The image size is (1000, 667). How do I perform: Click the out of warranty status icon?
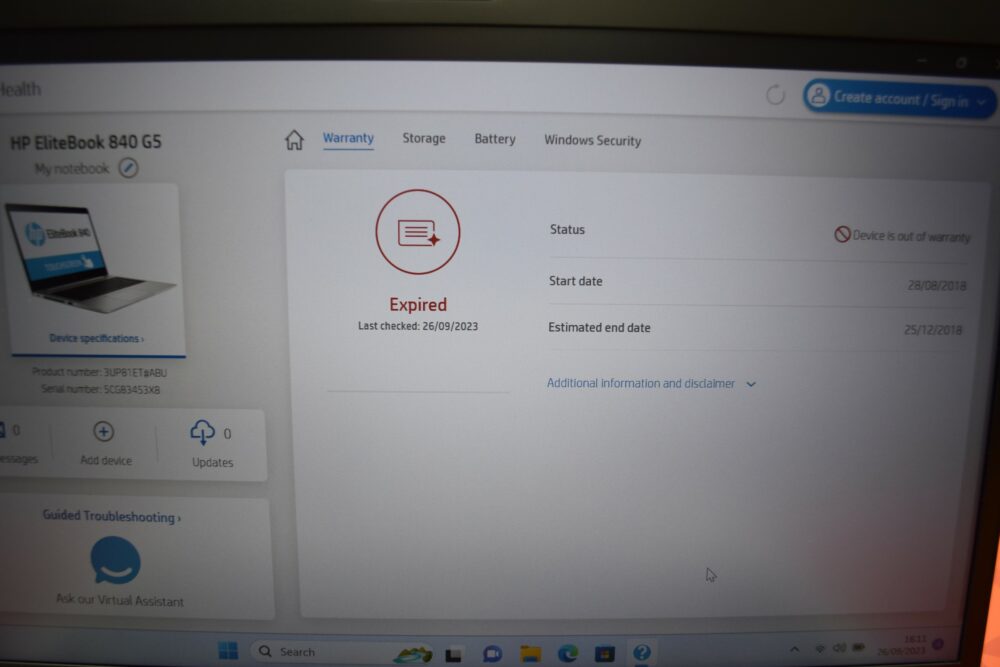[842, 234]
